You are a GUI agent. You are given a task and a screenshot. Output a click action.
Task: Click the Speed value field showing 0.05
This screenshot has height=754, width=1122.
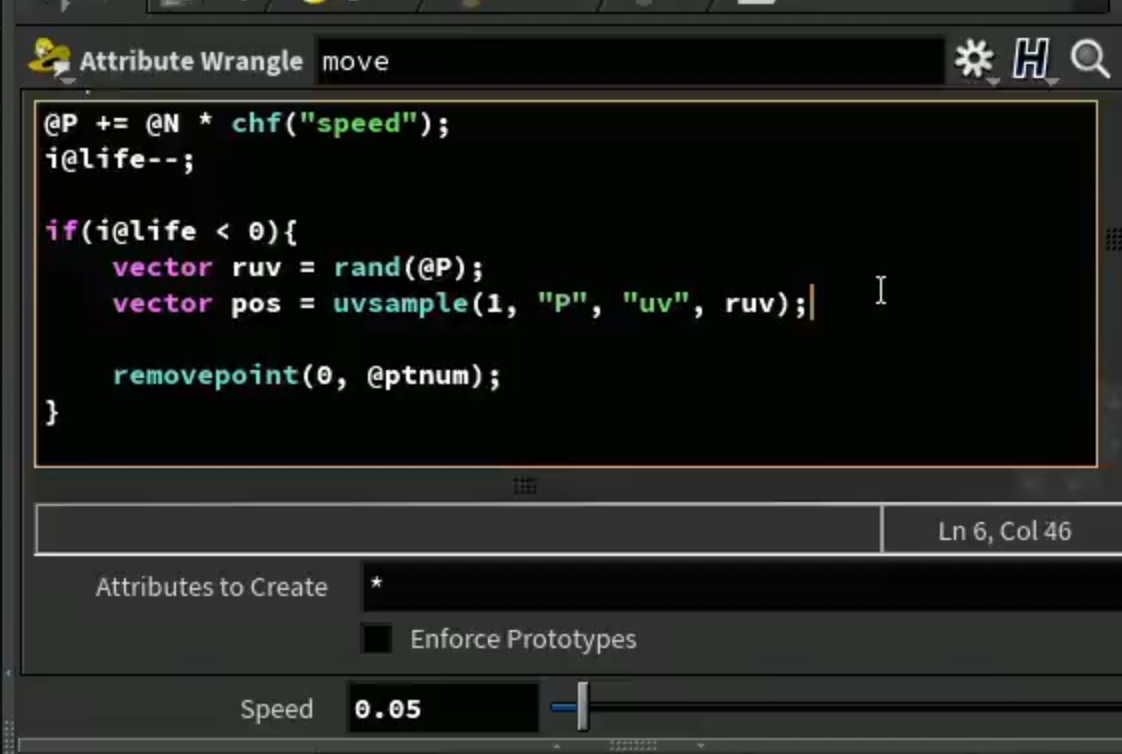point(442,708)
